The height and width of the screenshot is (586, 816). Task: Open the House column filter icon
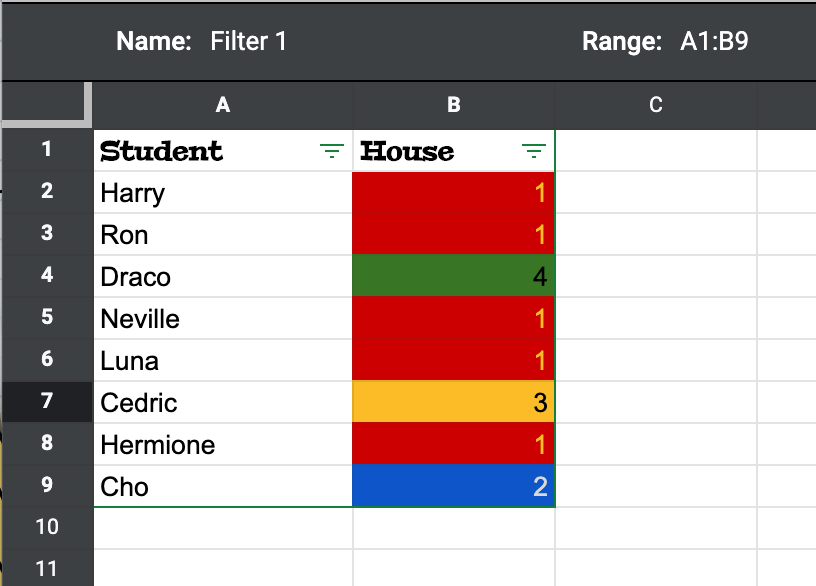click(x=534, y=151)
